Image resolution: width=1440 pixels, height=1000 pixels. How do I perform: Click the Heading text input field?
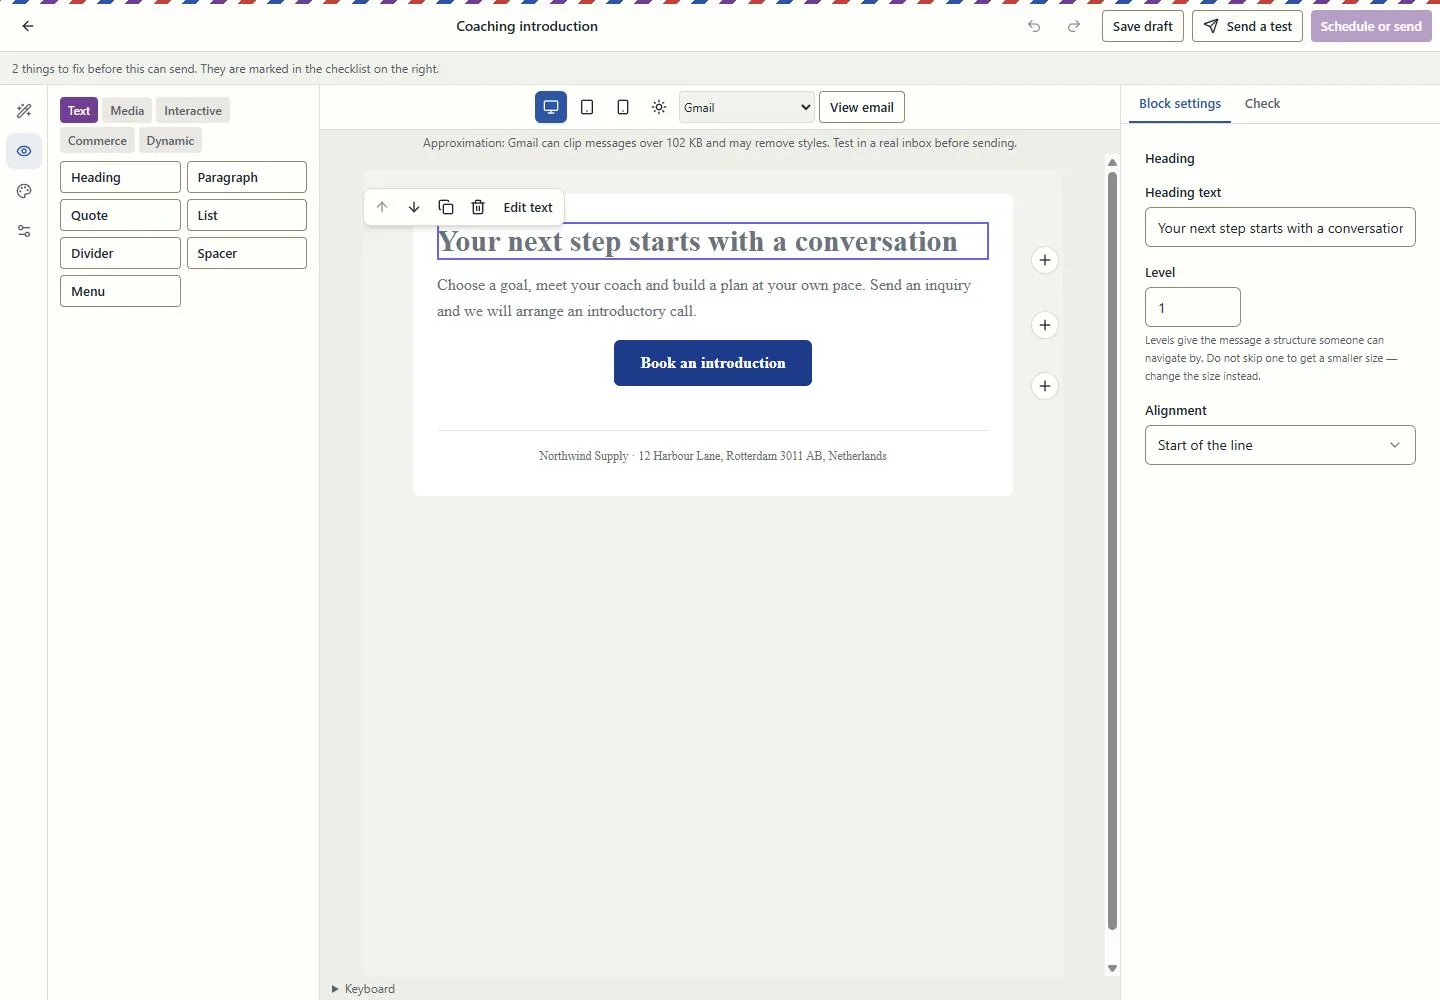pyautogui.click(x=1280, y=227)
